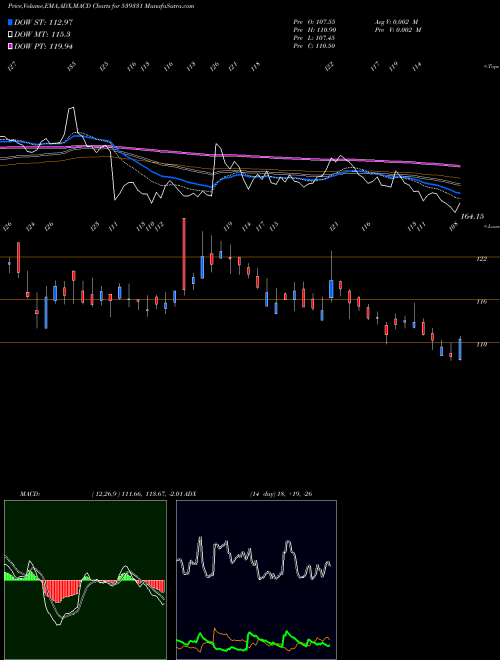Select the 'DOW PT: 119.94' legend text

[43, 46]
